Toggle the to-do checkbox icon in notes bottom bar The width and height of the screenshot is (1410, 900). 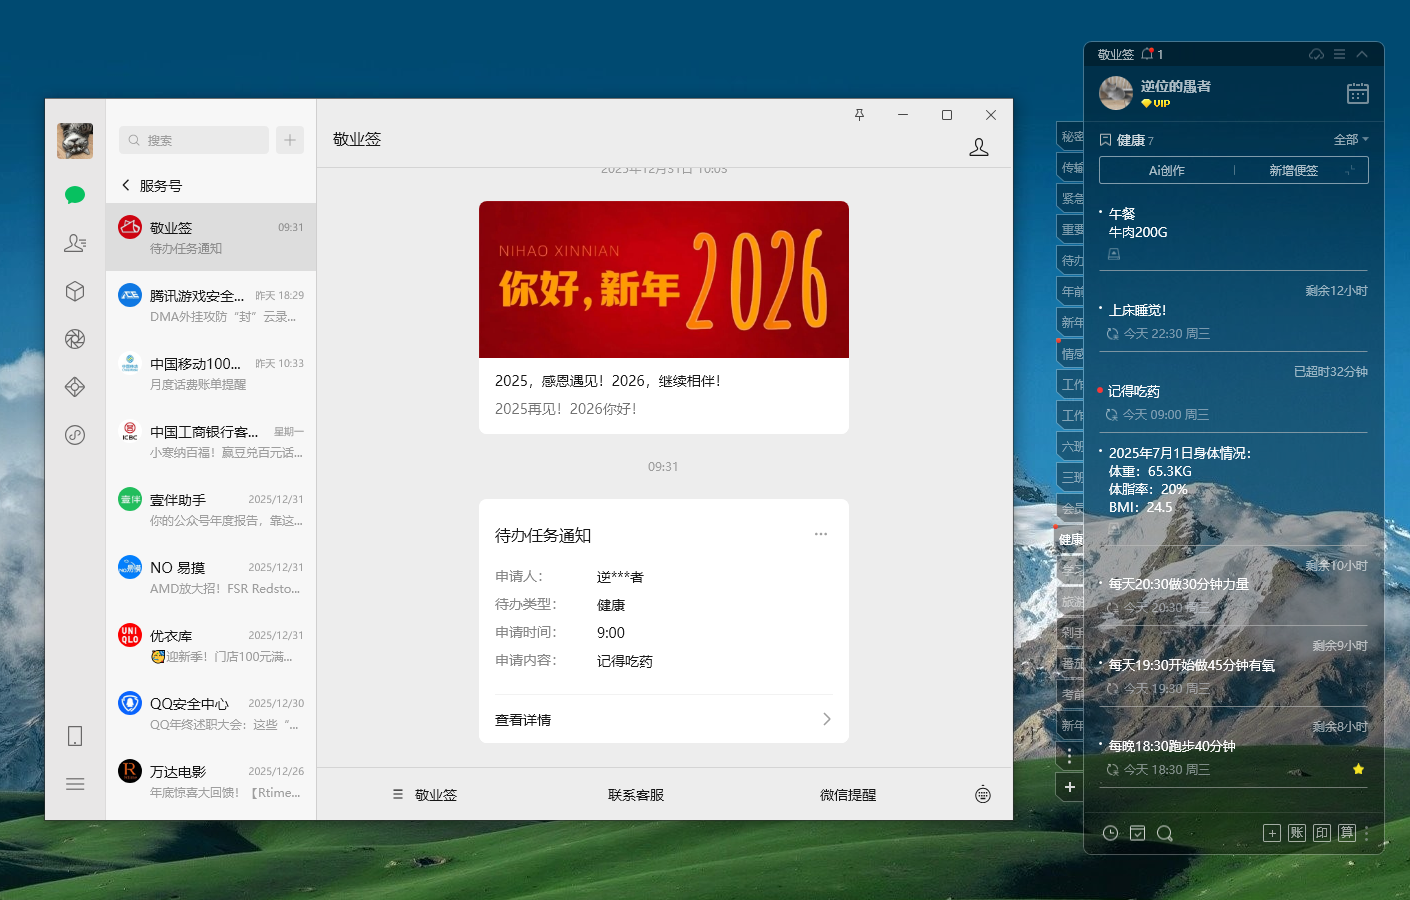[1138, 832]
